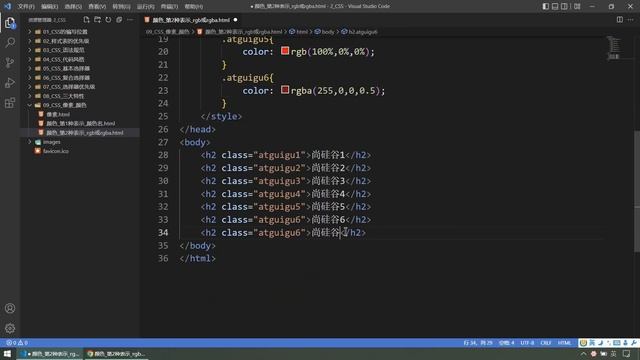Open the Accounts menu icon
The height and width of the screenshot is (360, 640).
10,308
